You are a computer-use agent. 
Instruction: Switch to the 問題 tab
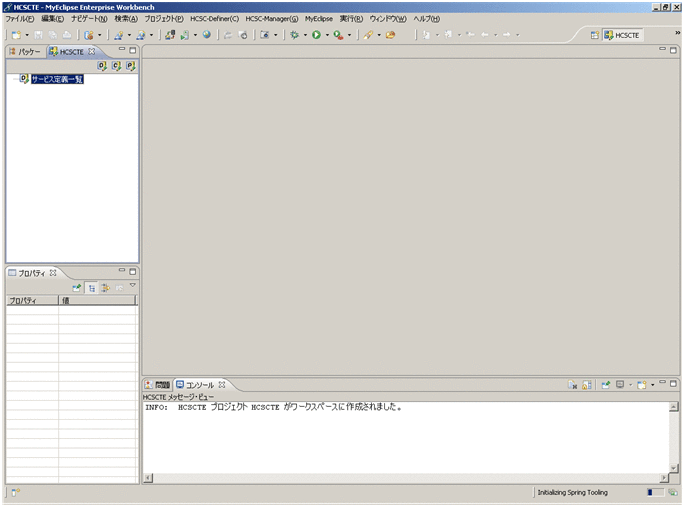158,384
